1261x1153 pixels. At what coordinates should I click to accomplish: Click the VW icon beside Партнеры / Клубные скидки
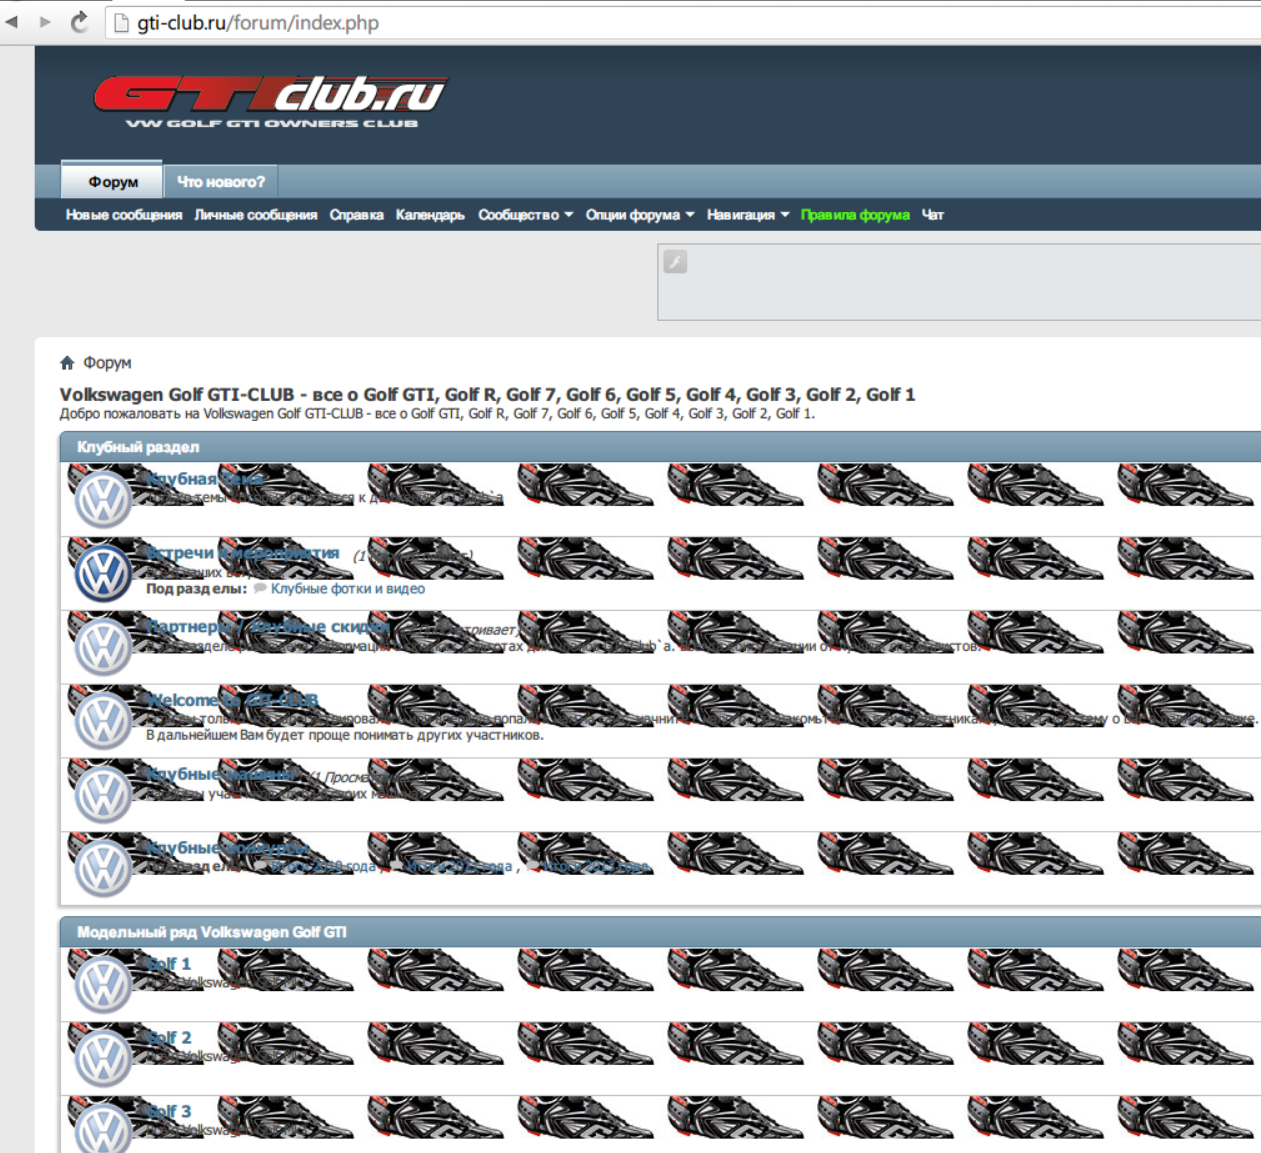pyautogui.click(x=103, y=647)
